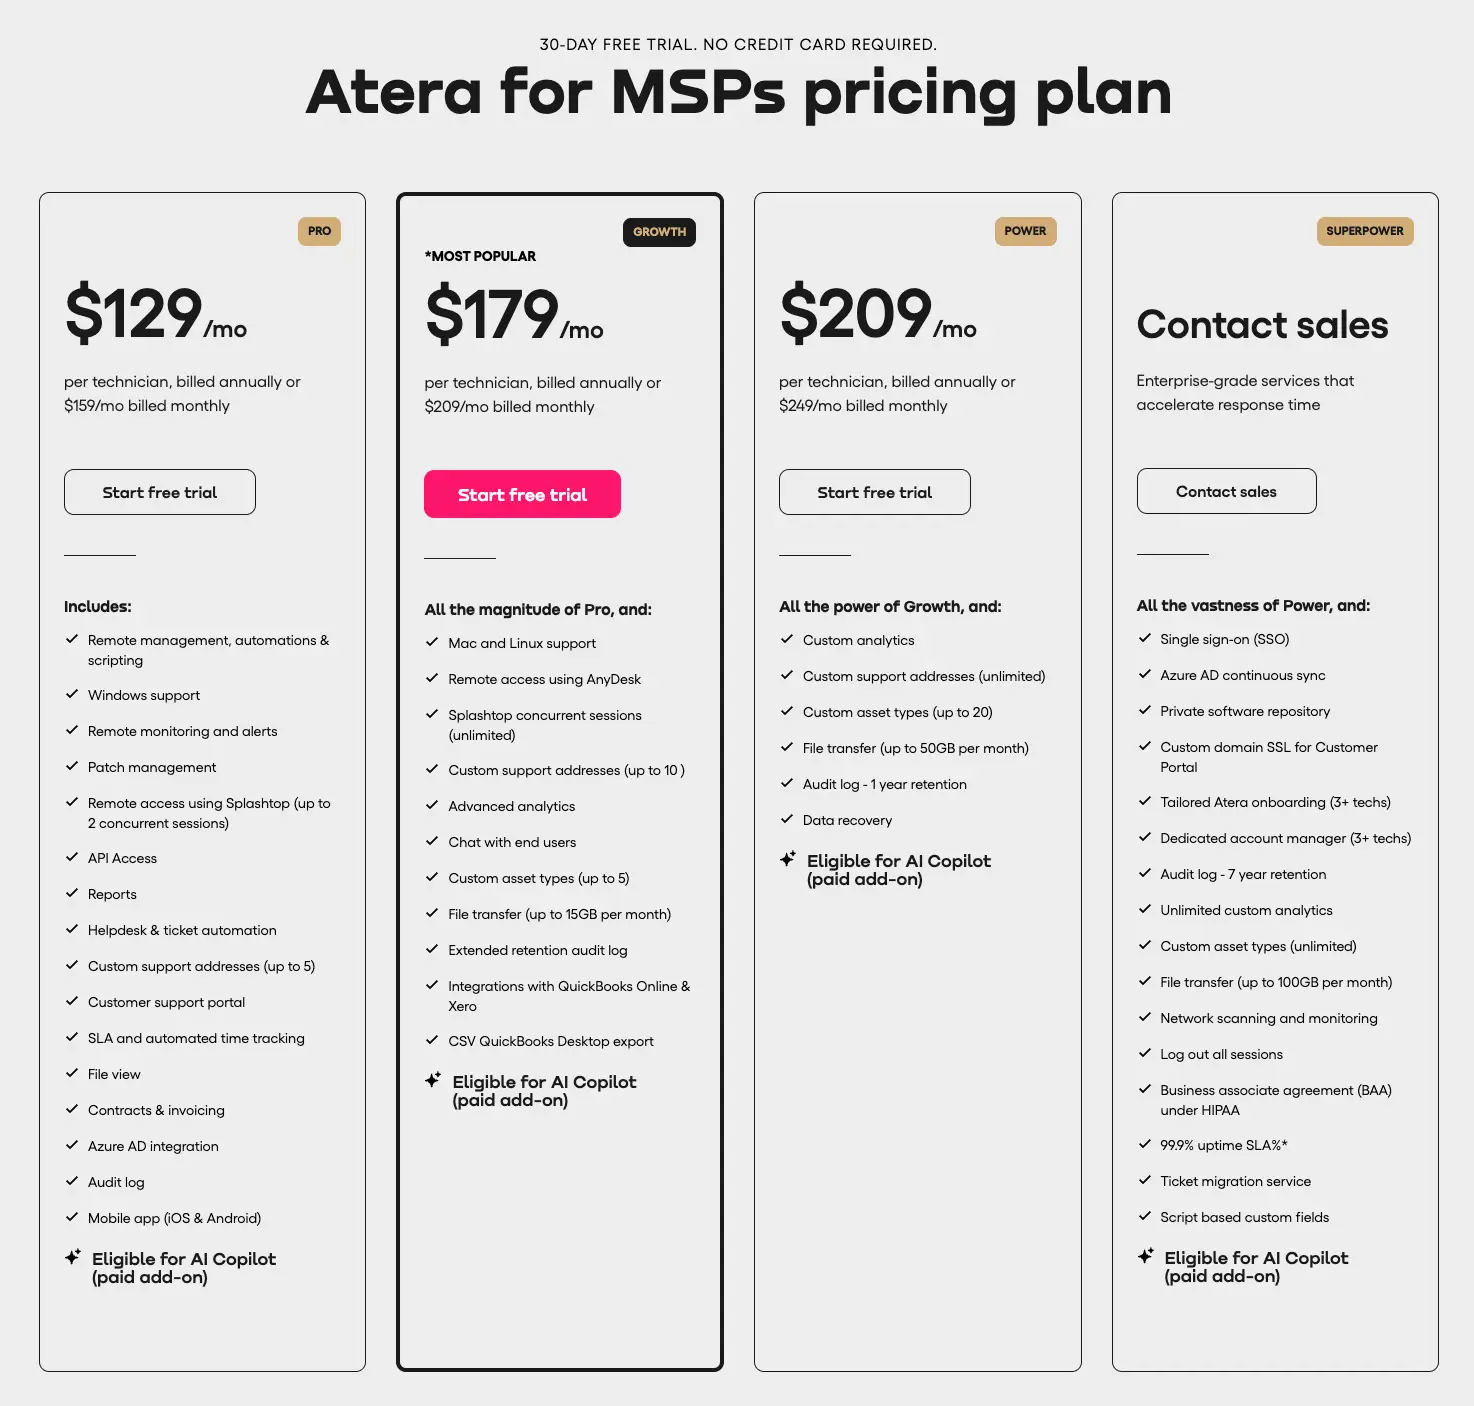Click the *MOST POPULAR label
The height and width of the screenshot is (1406, 1474).
click(x=481, y=256)
